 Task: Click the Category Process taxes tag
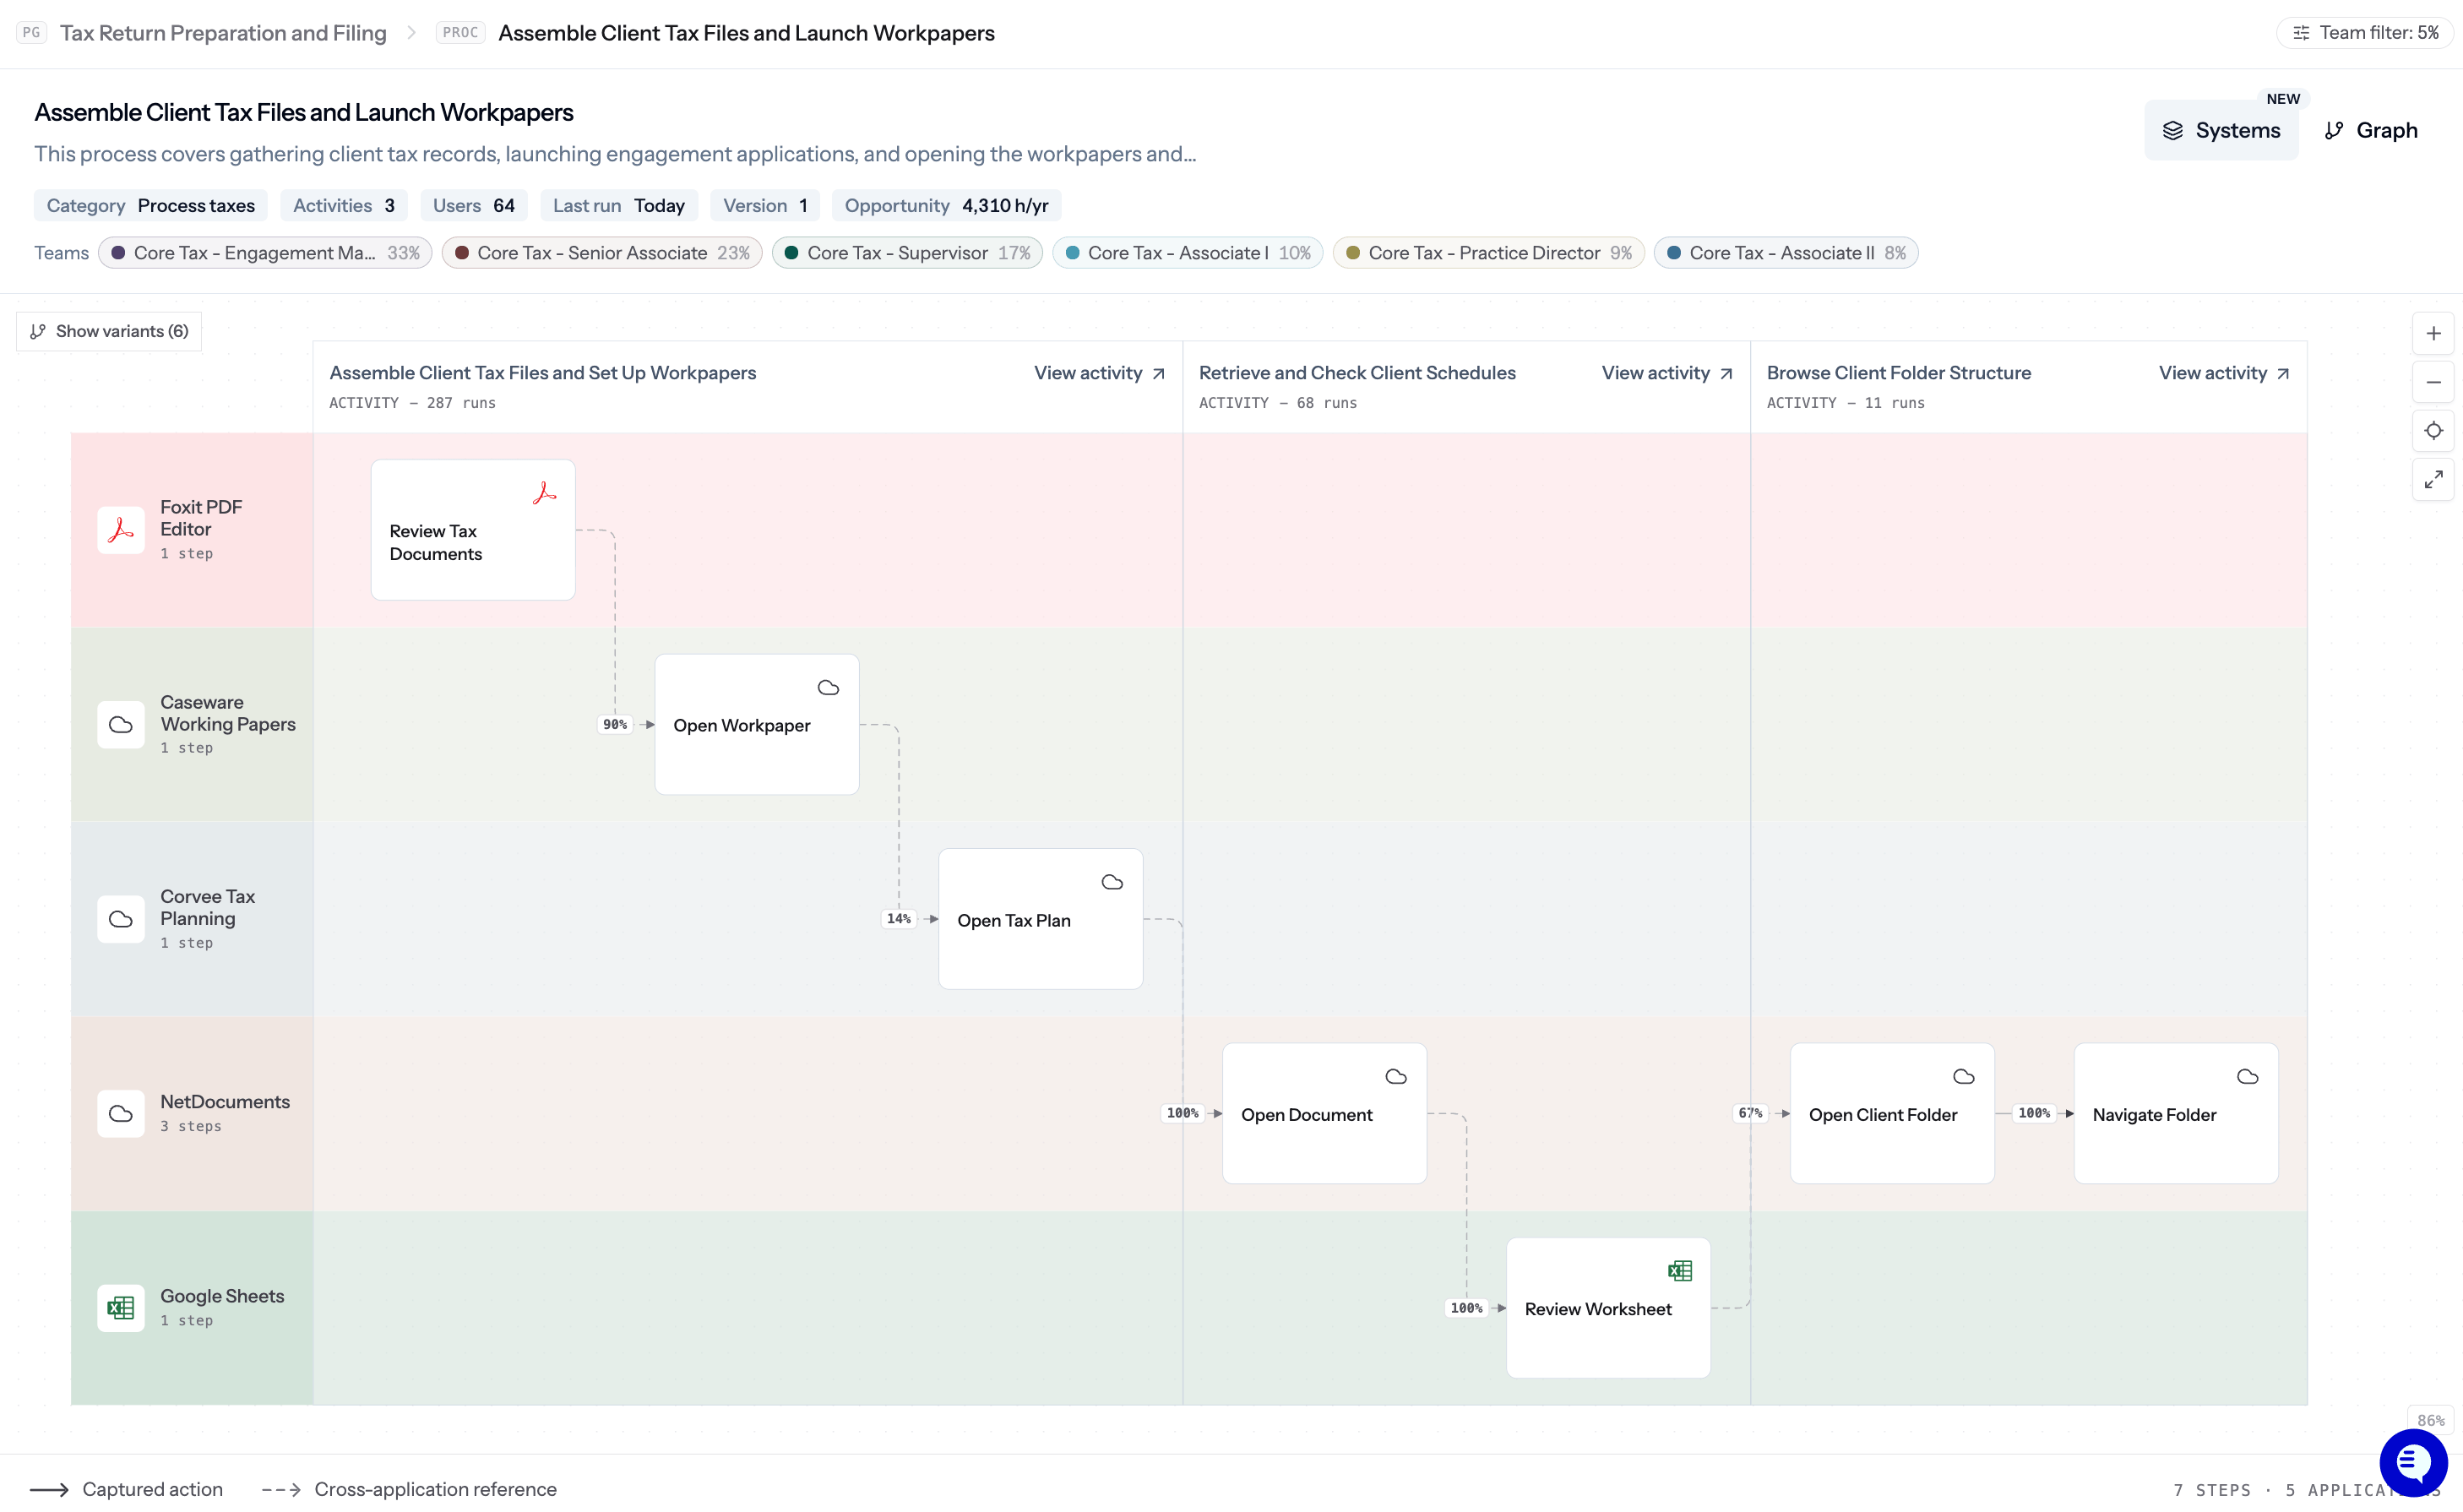tap(151, 205)
